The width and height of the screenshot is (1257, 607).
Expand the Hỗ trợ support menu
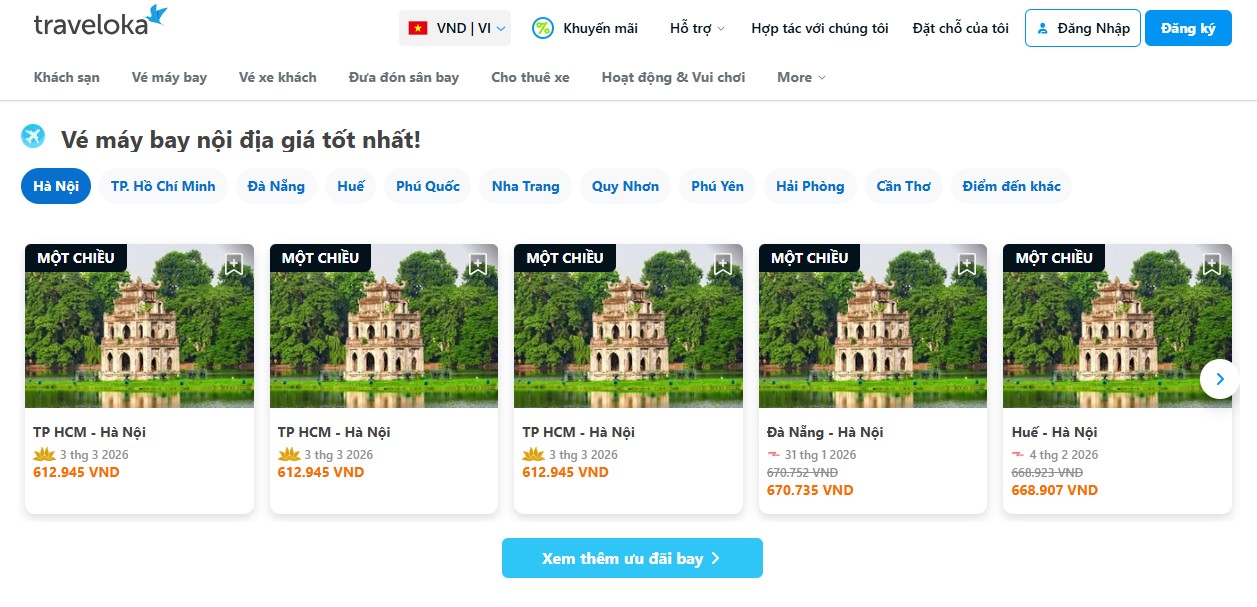click(x=697, y=28)
